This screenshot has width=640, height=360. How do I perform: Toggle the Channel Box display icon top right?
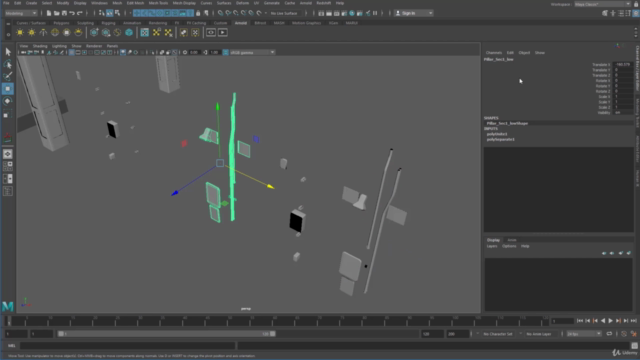click(x=636, y=13)
